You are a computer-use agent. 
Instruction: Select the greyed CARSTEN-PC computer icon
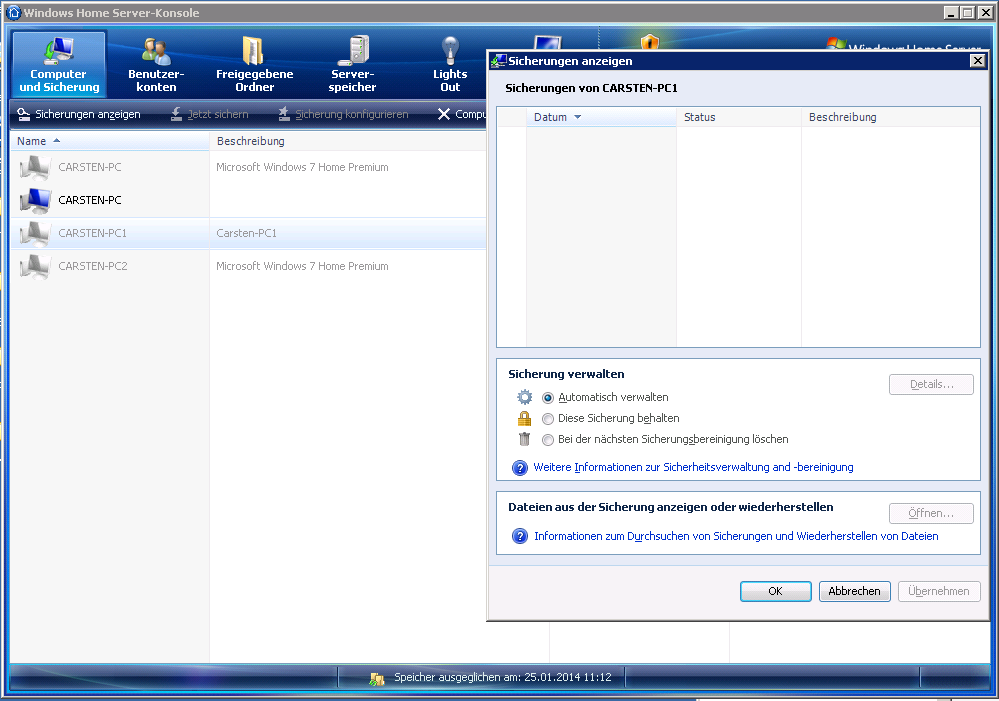[x=35, y=167]
